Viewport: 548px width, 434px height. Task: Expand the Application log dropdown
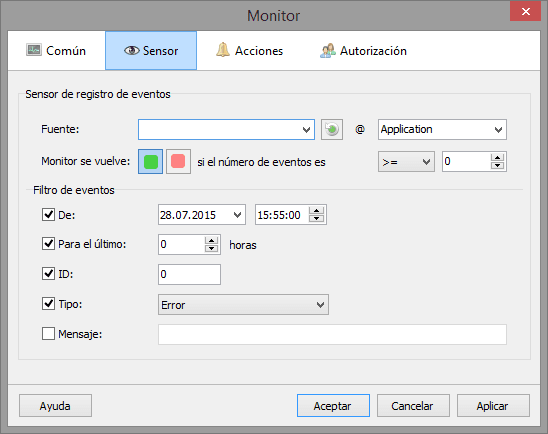pos(442,130)
